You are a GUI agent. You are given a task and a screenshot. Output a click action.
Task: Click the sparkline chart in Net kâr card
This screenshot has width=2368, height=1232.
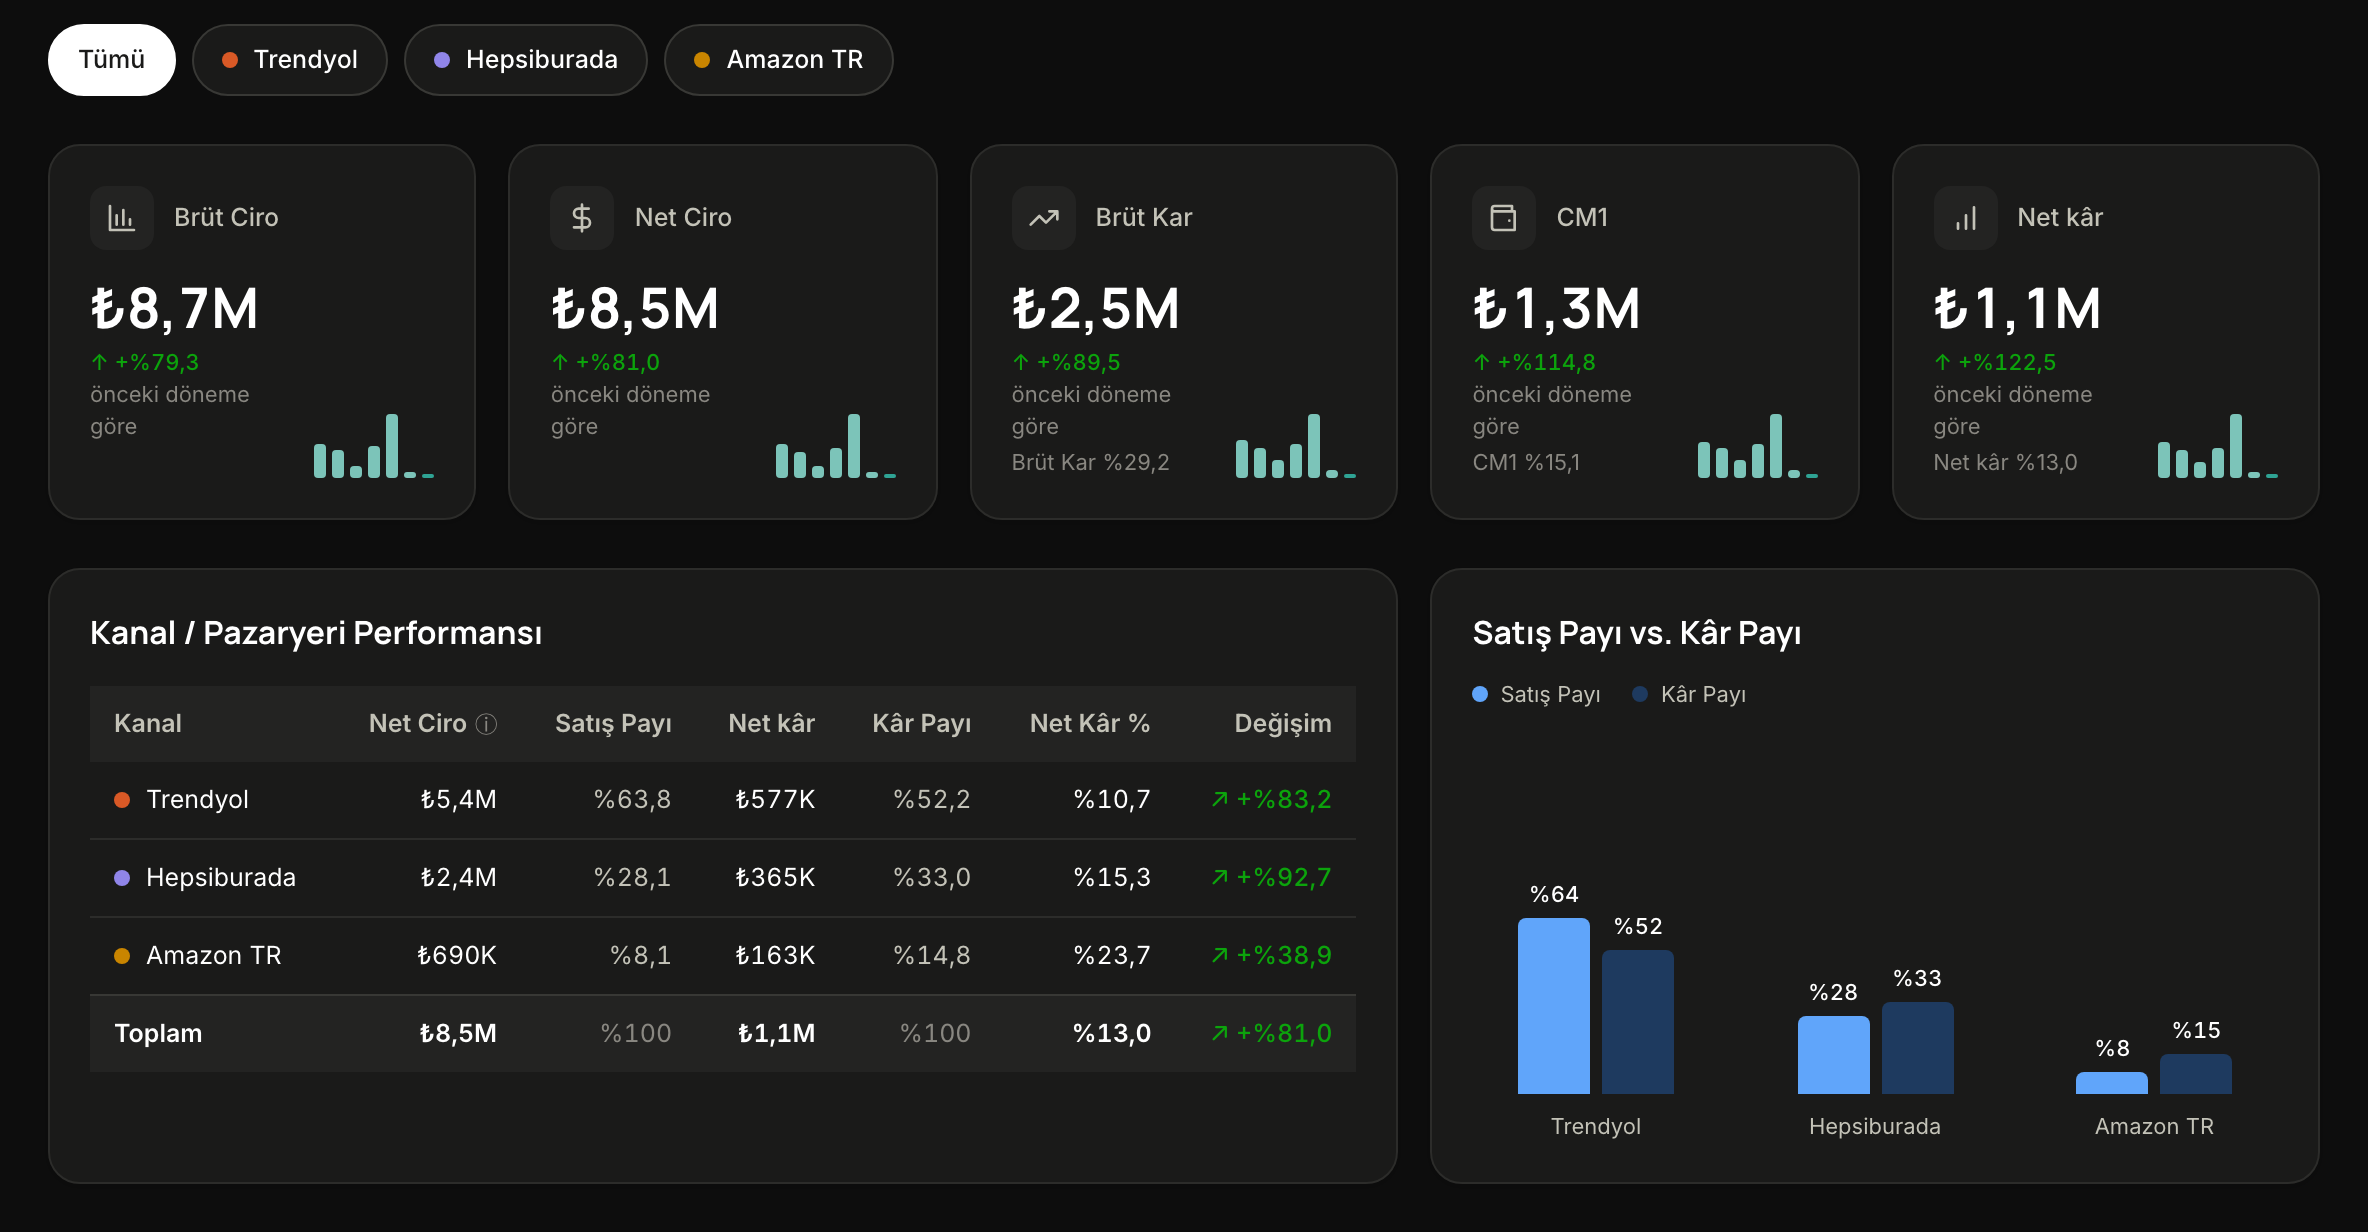click(x=2217, y=446)
